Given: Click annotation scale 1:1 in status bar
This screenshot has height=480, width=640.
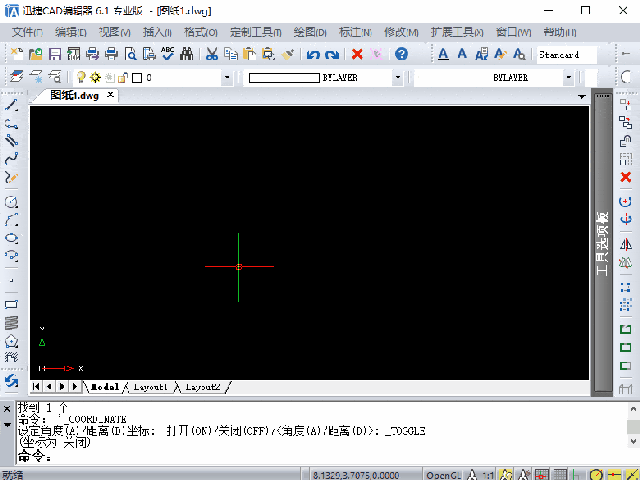Looking at the screenshot, I should [x=488, y=475].
